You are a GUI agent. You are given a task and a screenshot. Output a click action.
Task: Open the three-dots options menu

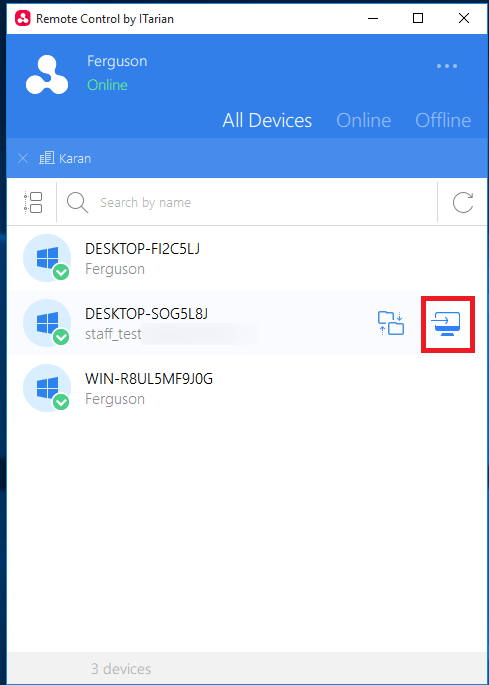[447, 66]
